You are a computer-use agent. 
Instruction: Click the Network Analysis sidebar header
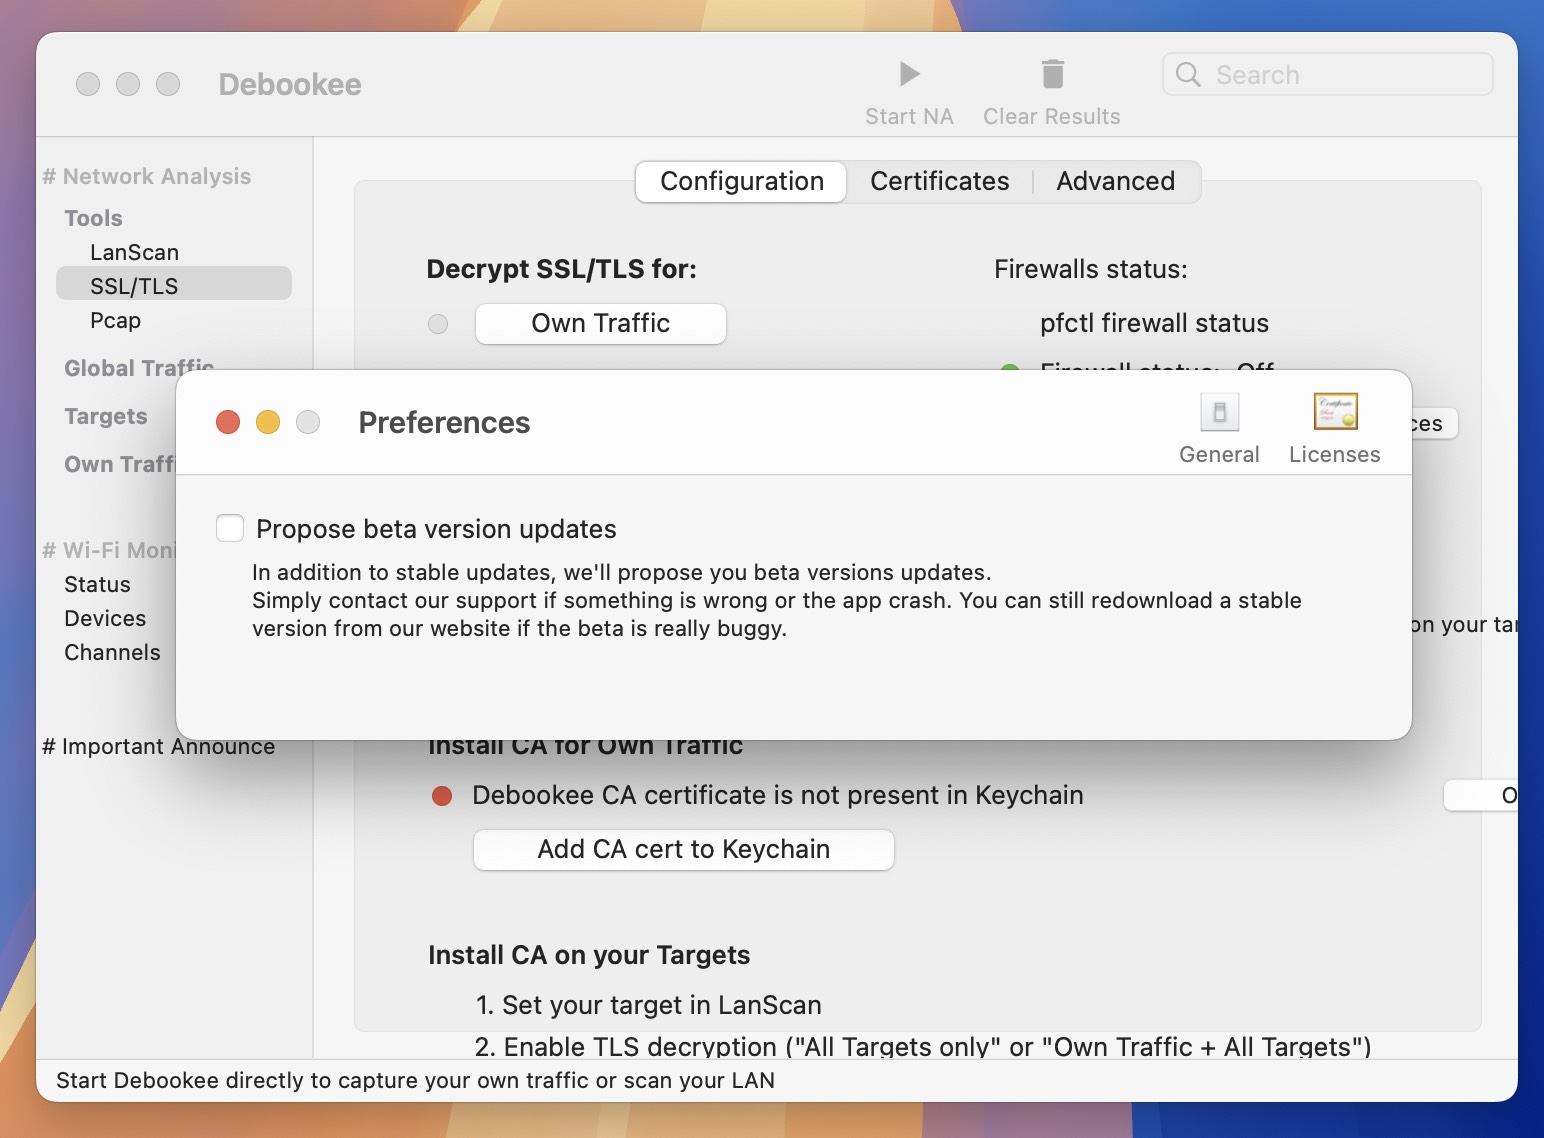[x=147, y=176]
